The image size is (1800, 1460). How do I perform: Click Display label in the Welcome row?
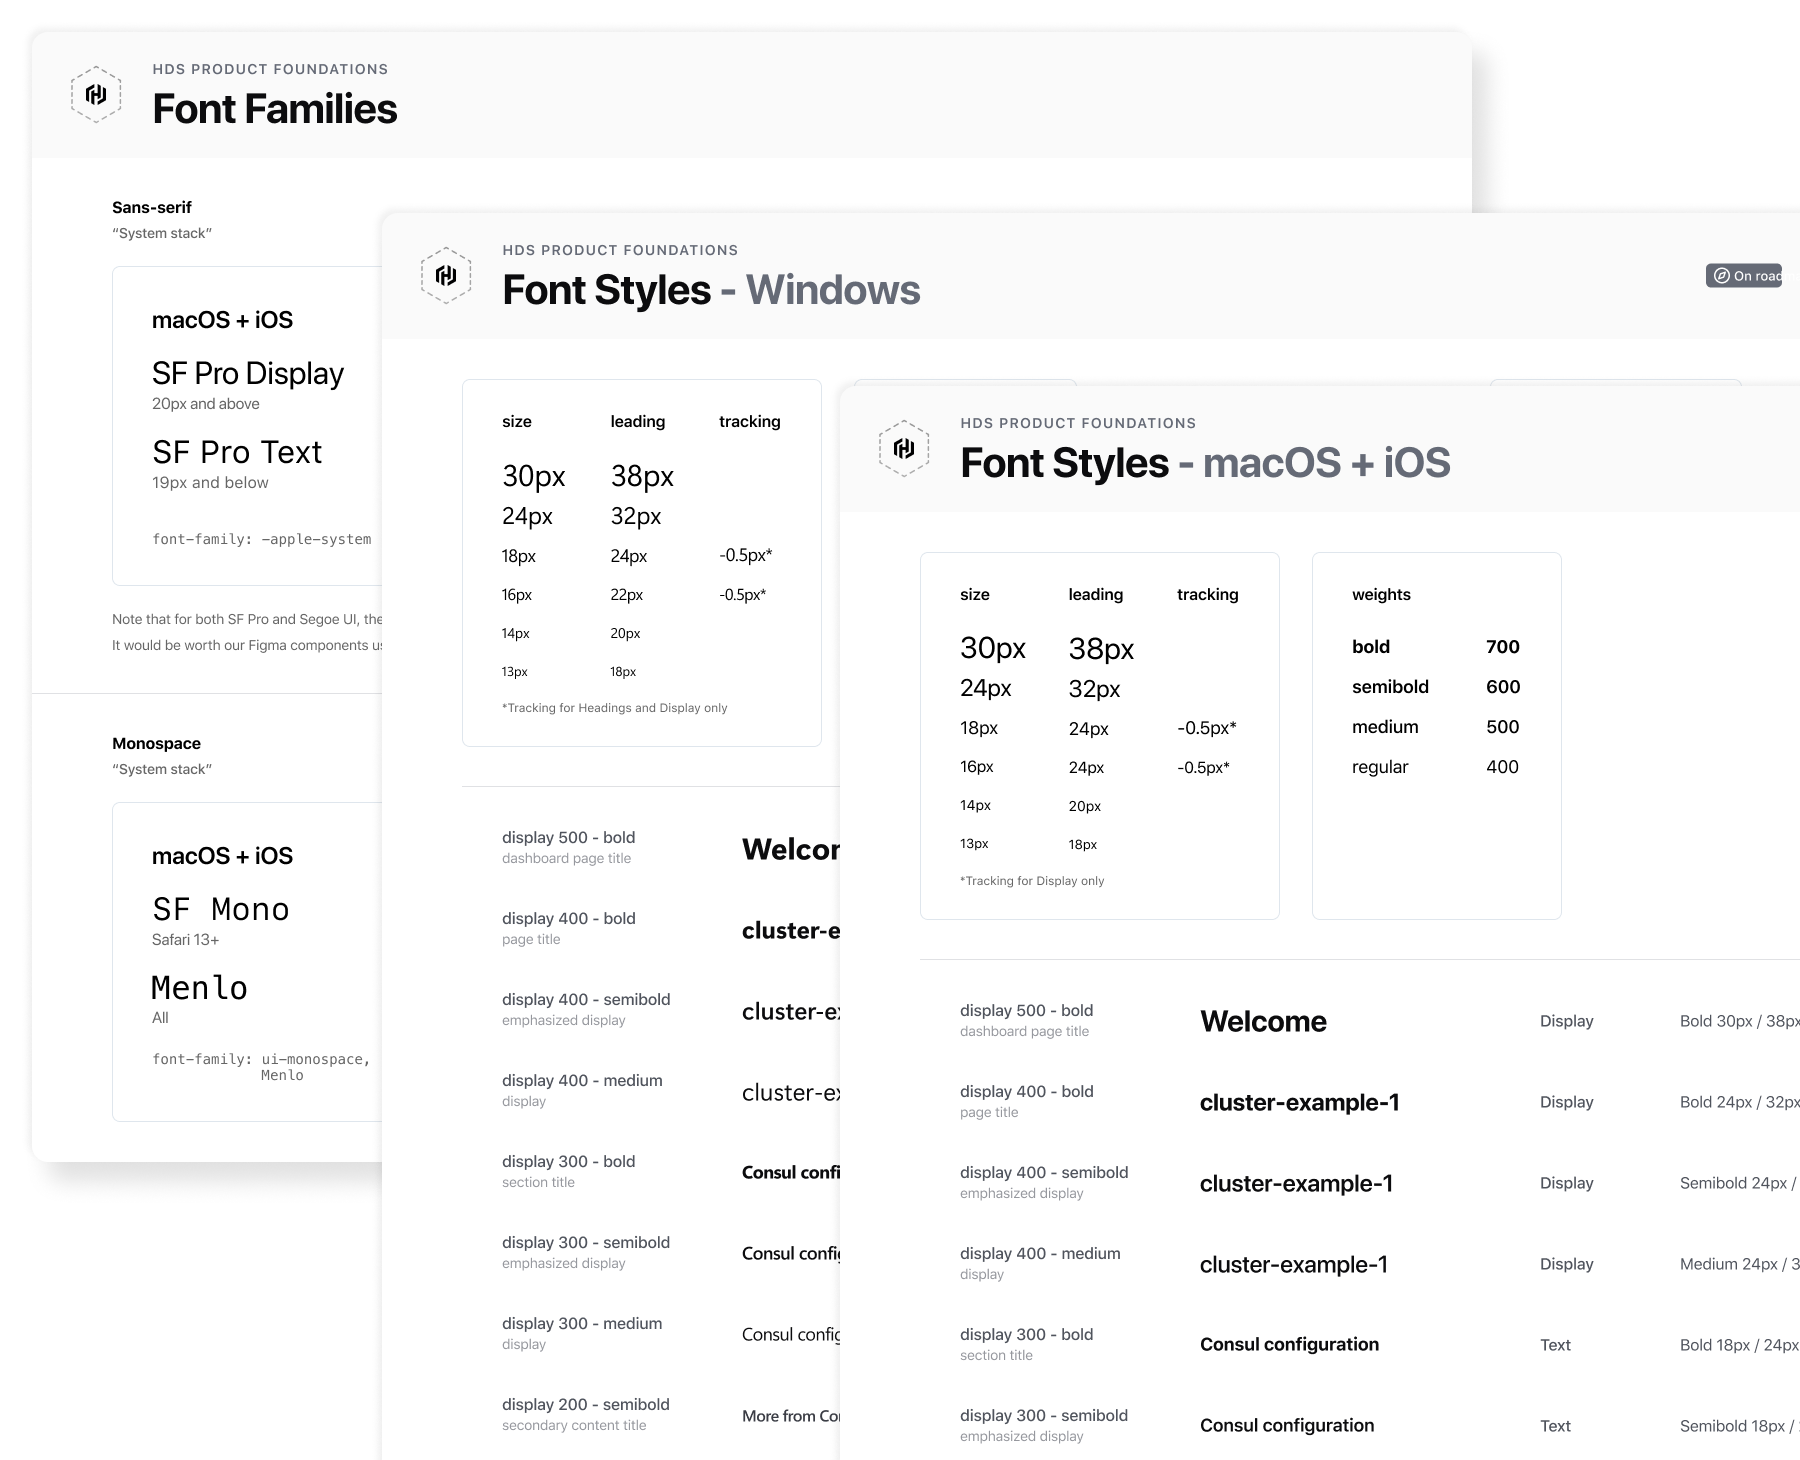click(1566, 1021)
